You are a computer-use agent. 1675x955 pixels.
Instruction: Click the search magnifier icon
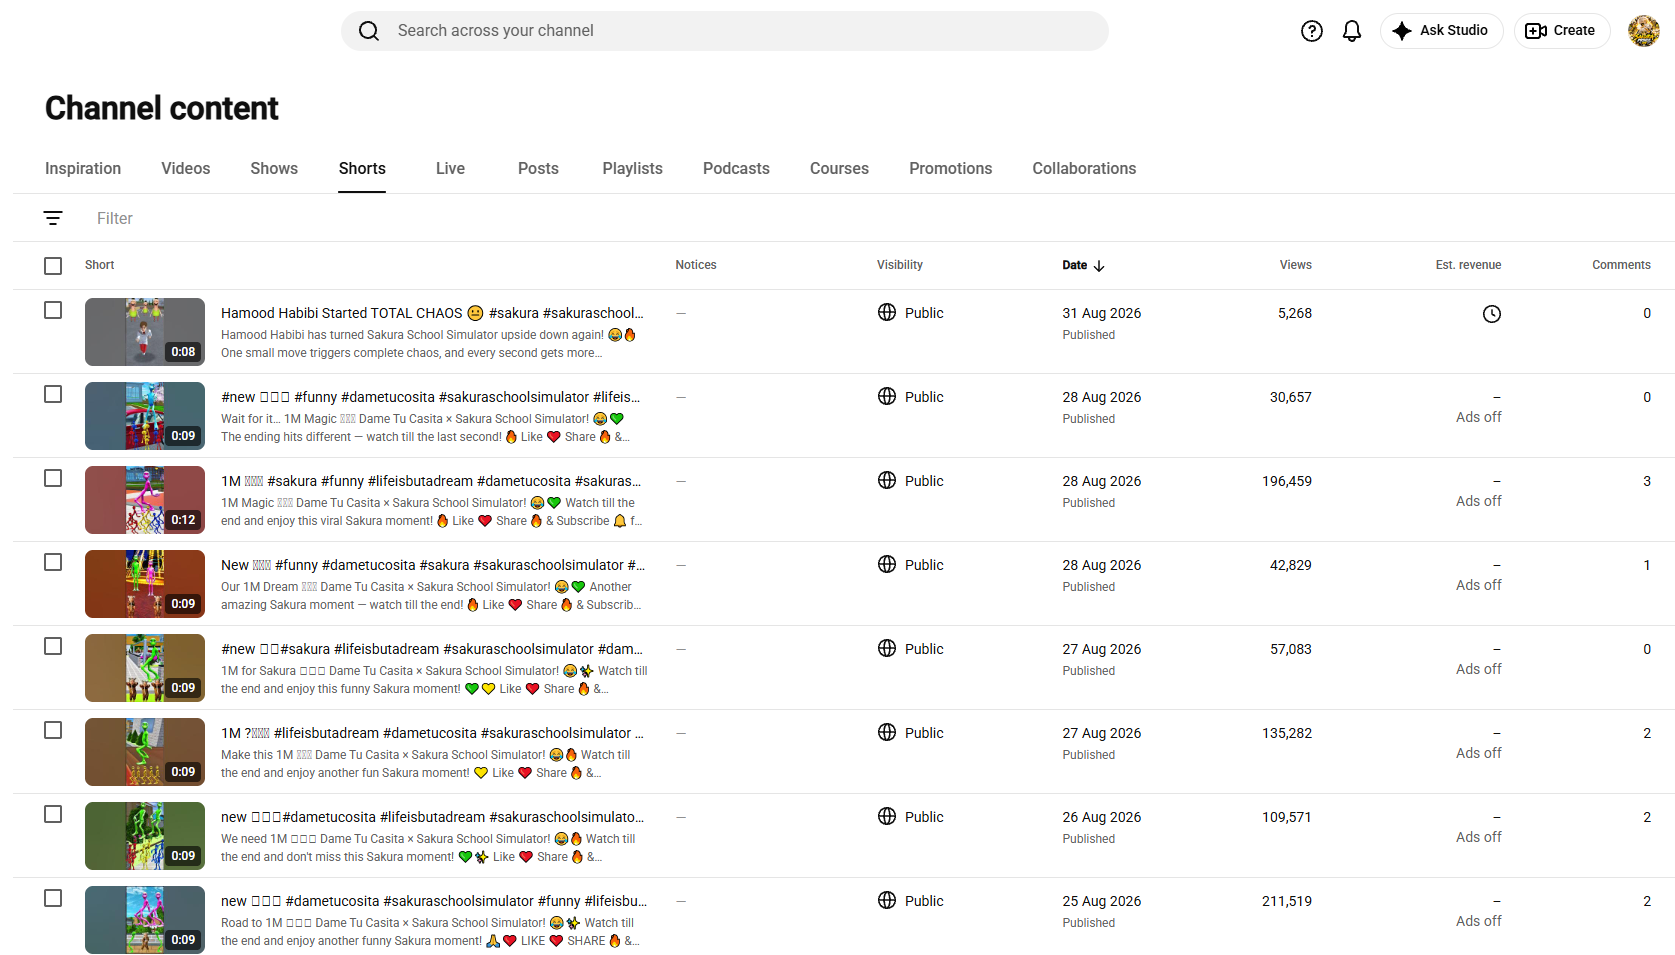(369, 31)
